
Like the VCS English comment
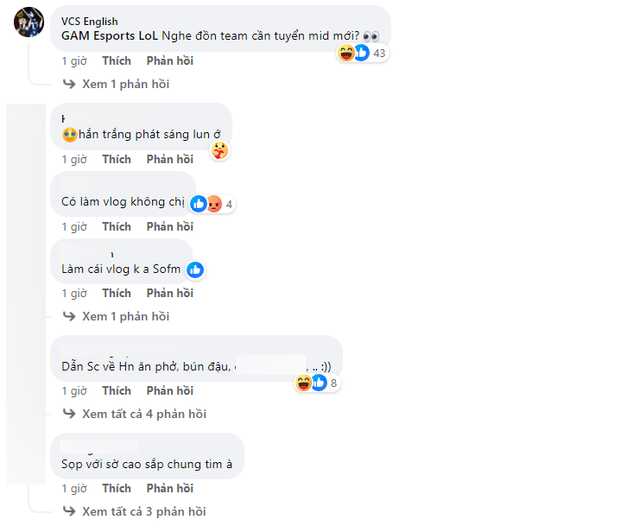(x=116, y=61)
